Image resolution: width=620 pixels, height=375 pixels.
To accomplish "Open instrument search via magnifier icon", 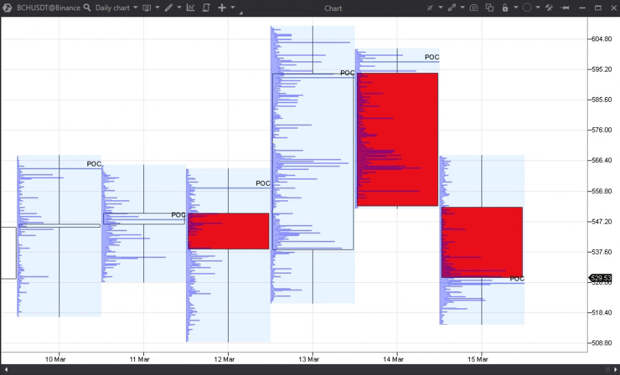I will click(87, 8).
